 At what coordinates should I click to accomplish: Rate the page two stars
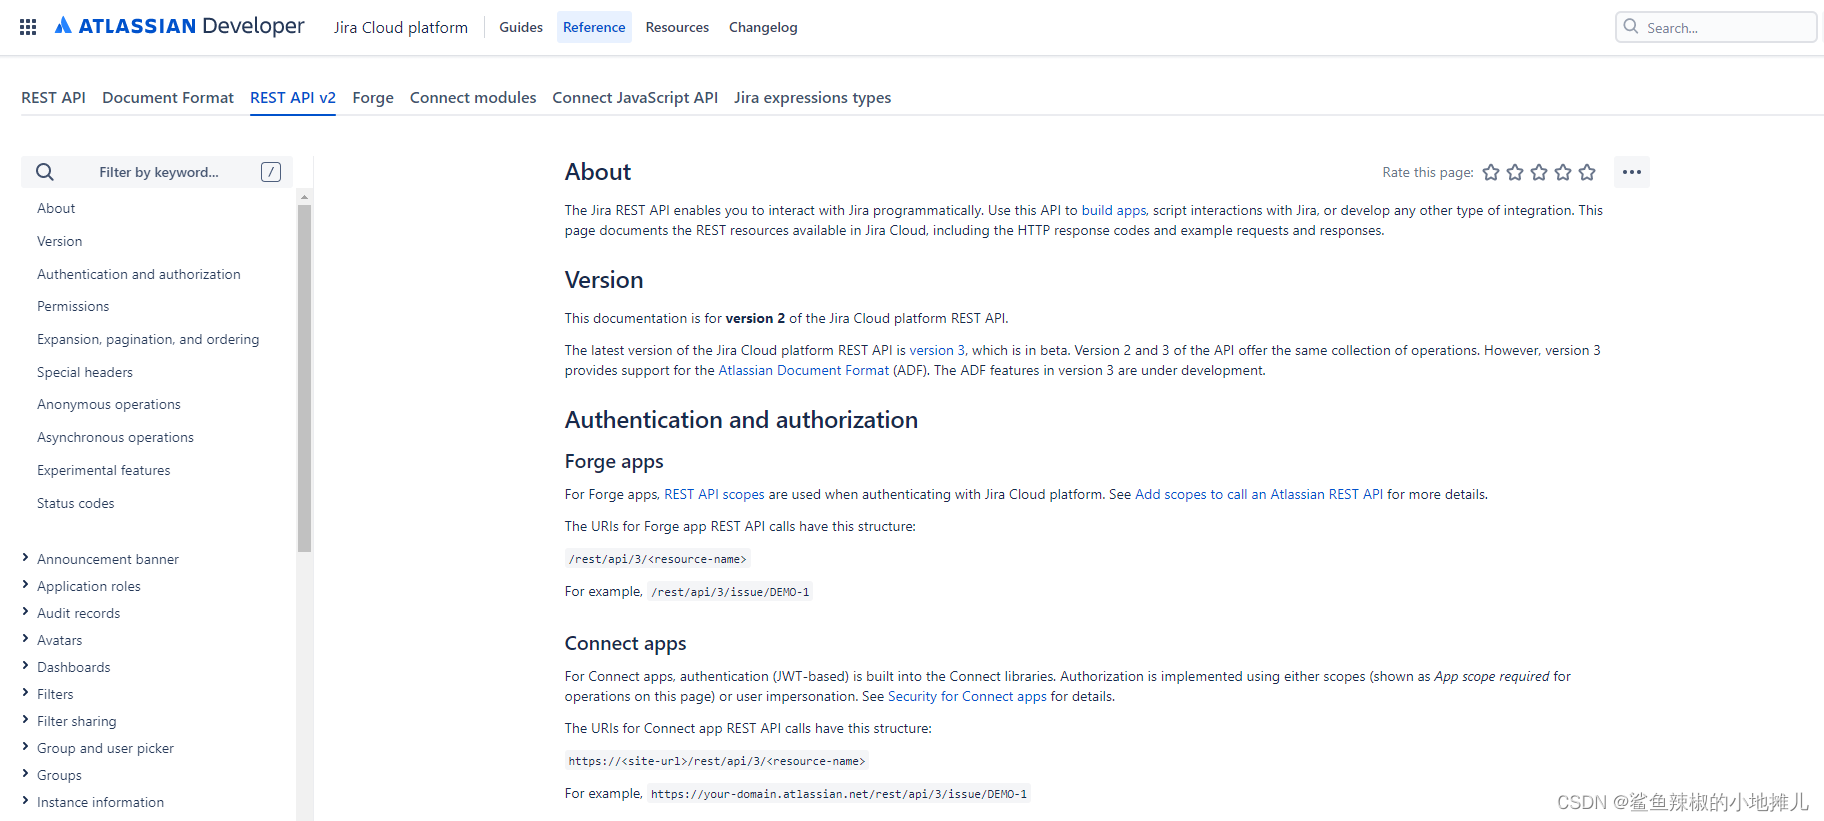click(1515, 172)
